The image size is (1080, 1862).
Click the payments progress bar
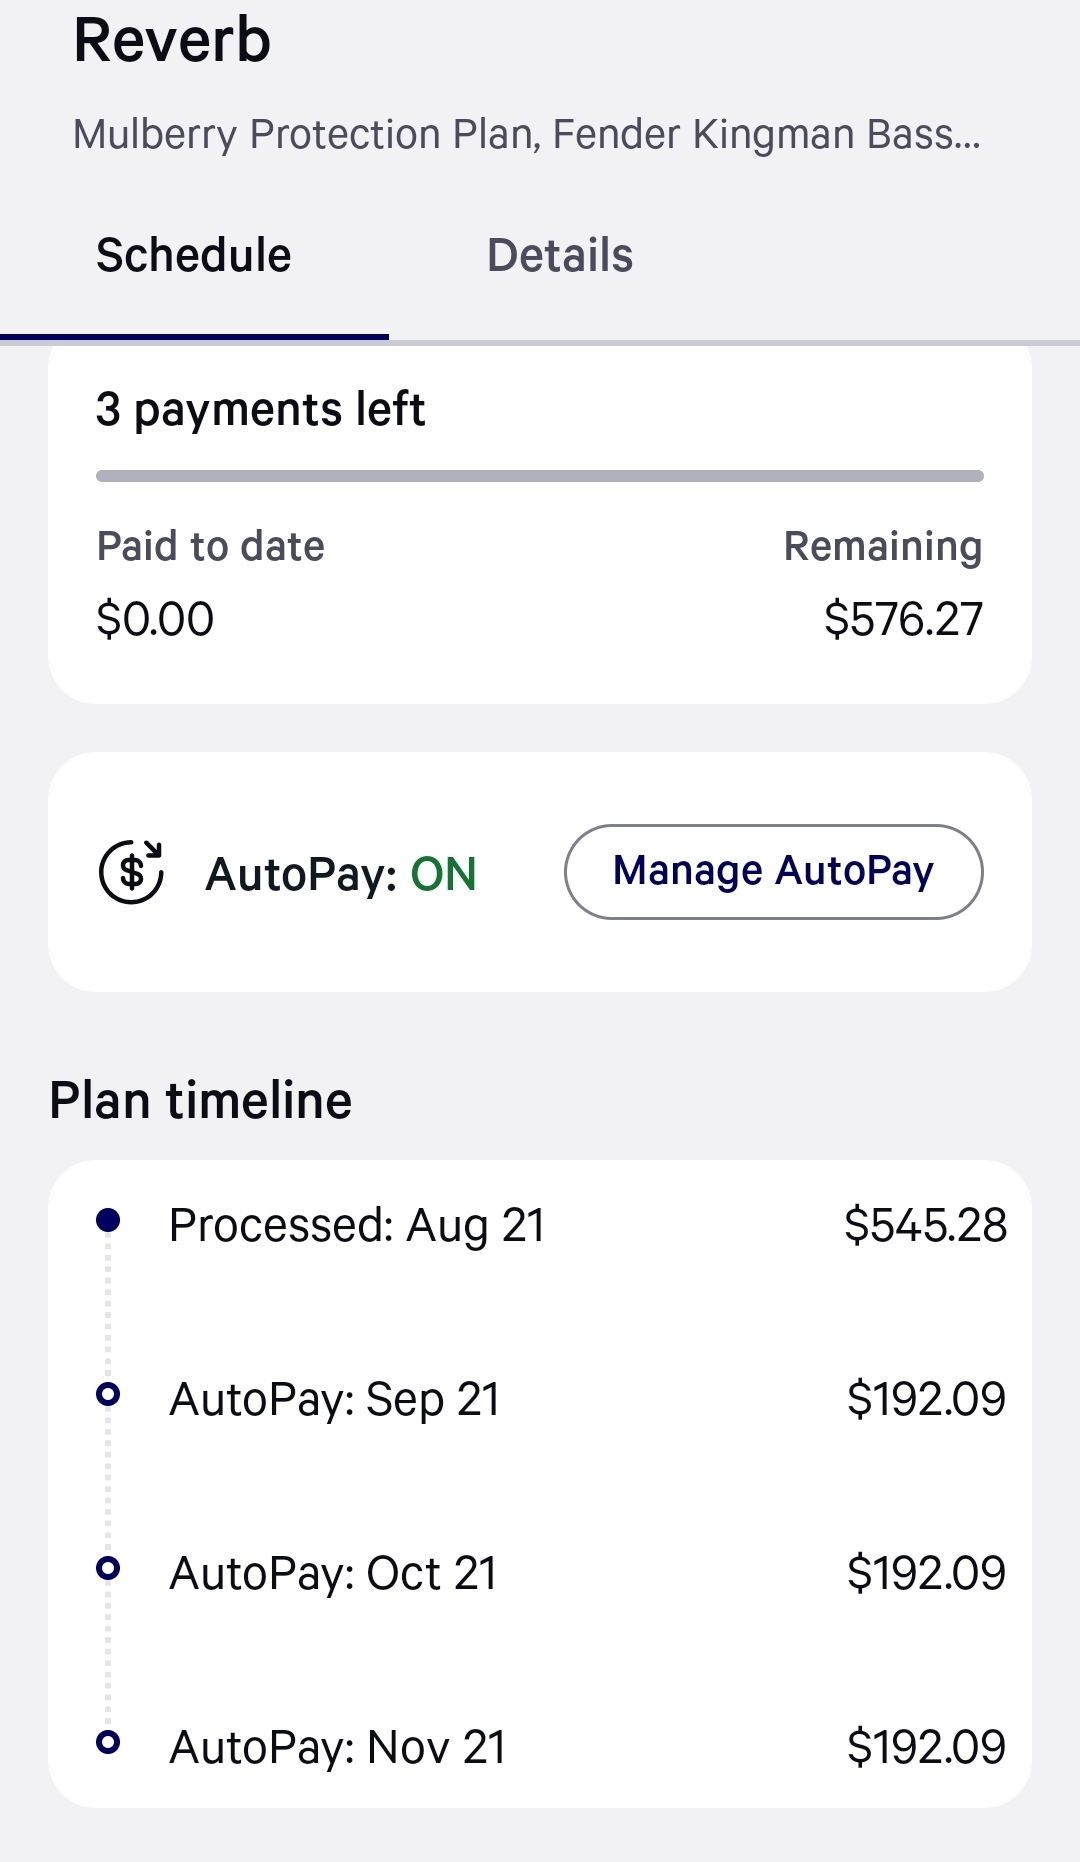(540, 476)
